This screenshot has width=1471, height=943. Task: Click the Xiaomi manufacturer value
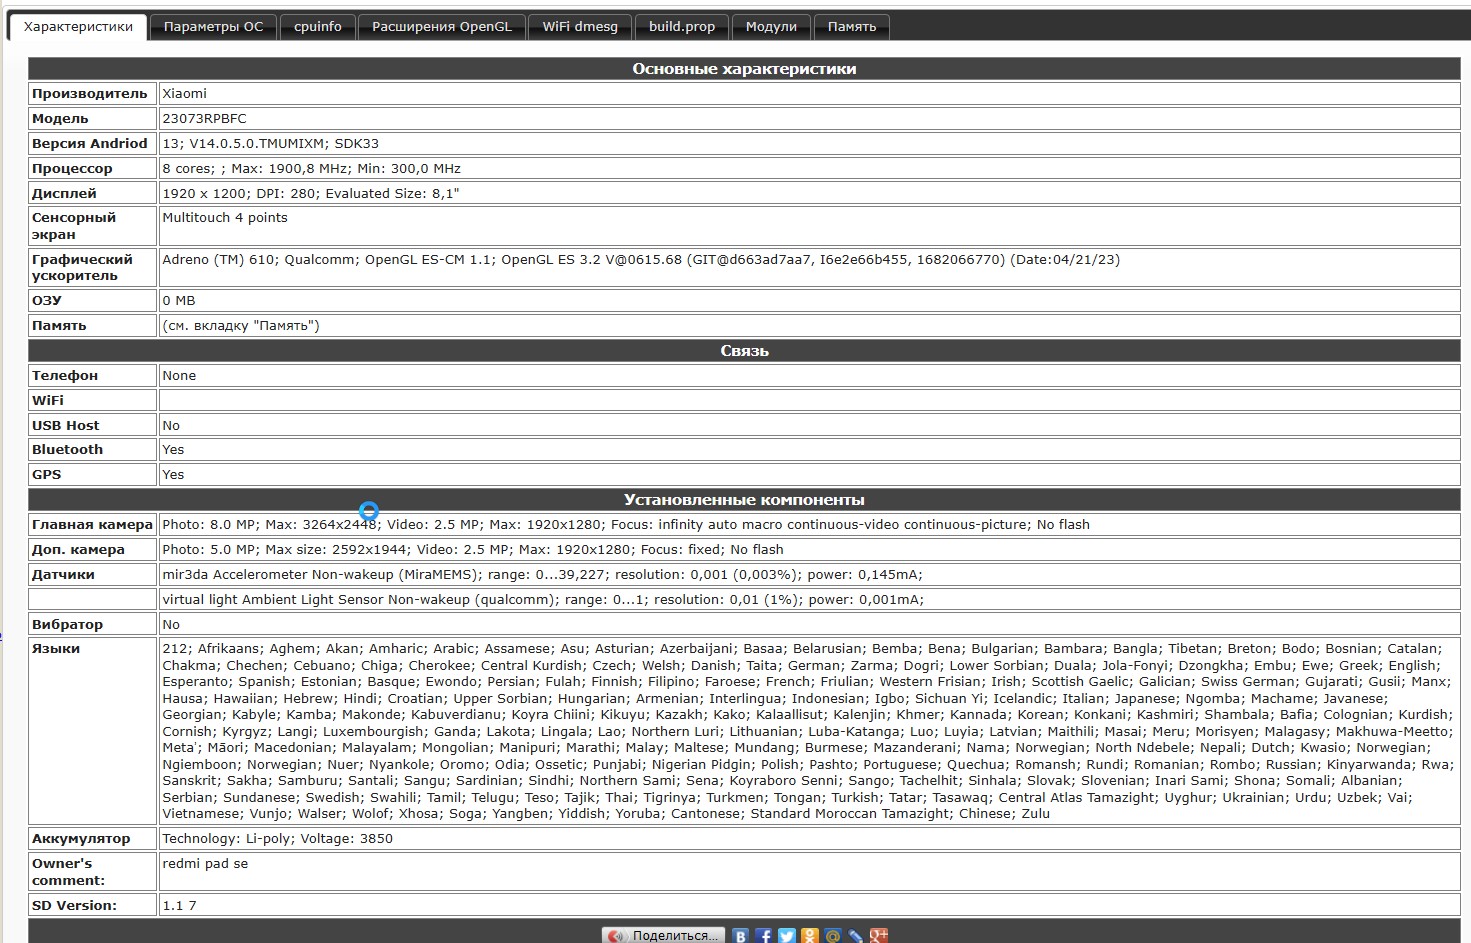pos(185,93)
